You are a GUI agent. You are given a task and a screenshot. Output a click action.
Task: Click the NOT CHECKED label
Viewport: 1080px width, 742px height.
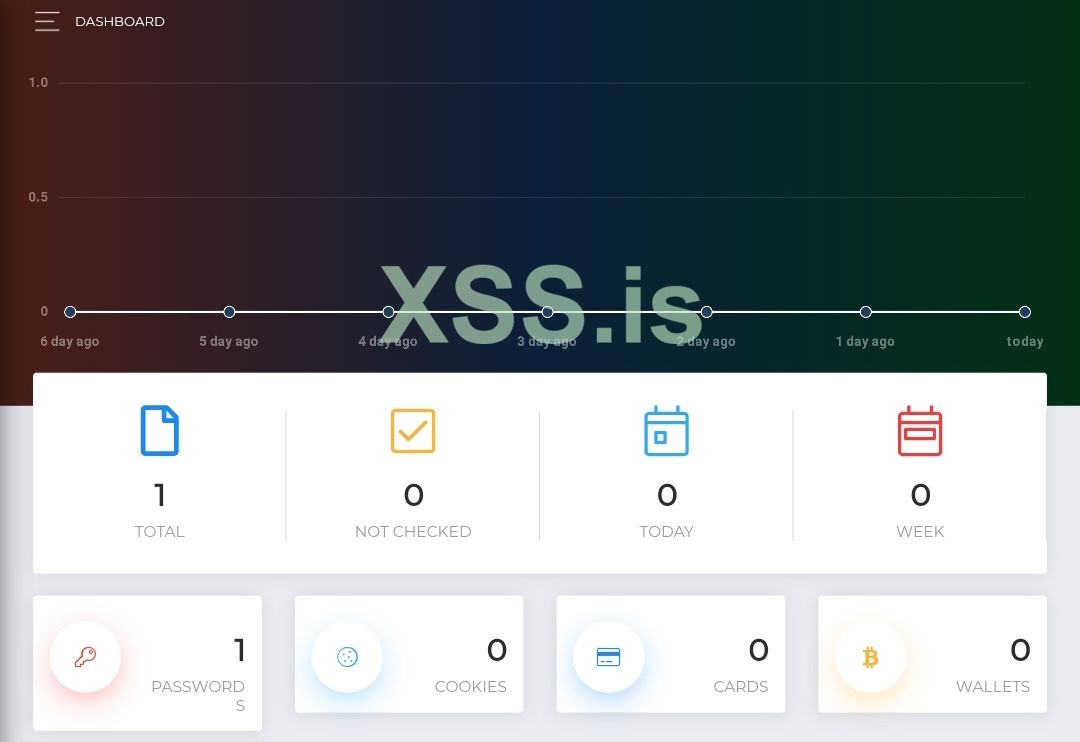tap(413, 531)
